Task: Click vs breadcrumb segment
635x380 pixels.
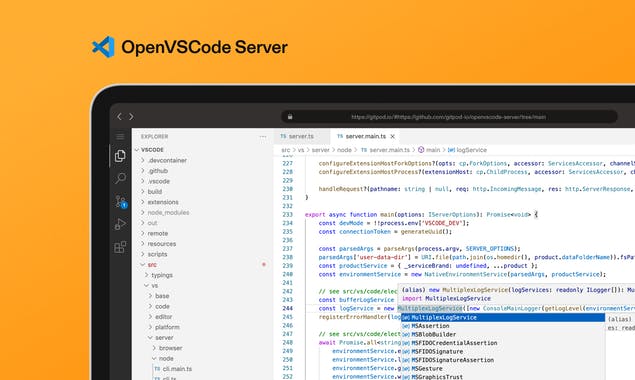Action: pos(301,150)
